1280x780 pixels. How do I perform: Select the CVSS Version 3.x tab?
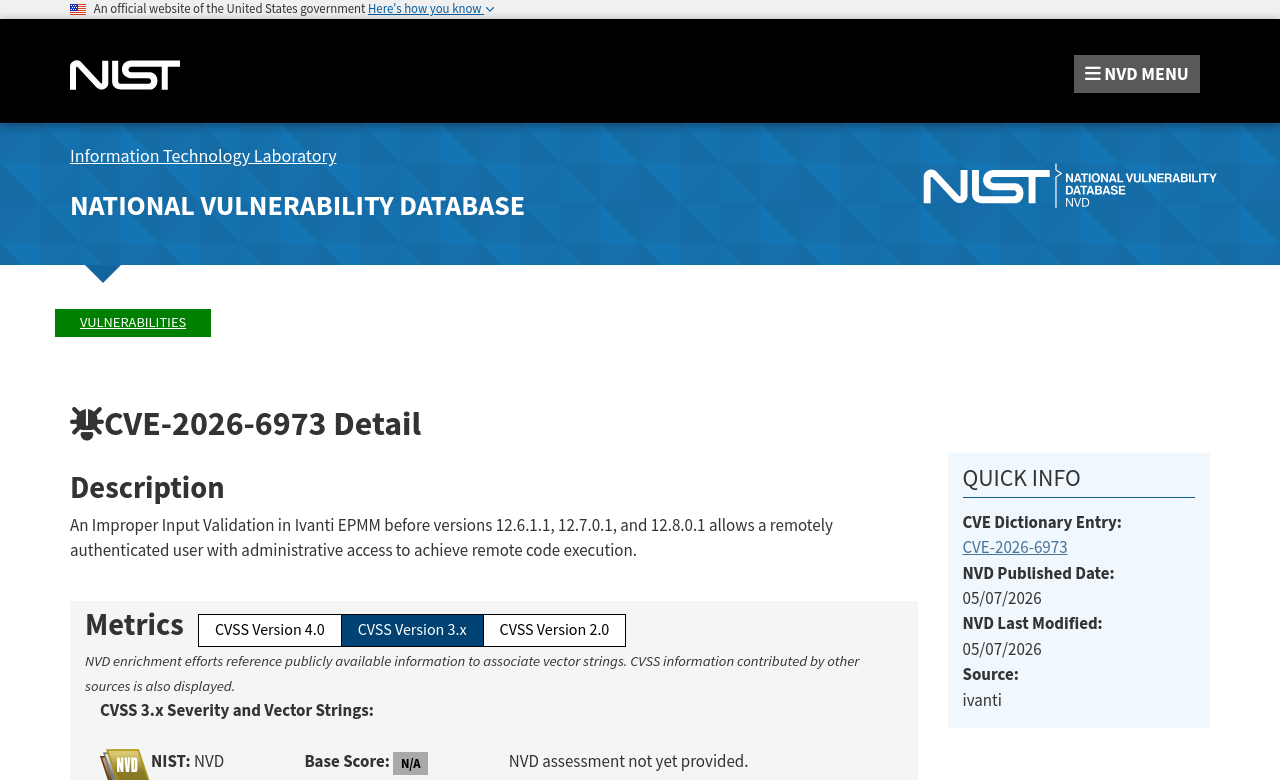point(412,630)
